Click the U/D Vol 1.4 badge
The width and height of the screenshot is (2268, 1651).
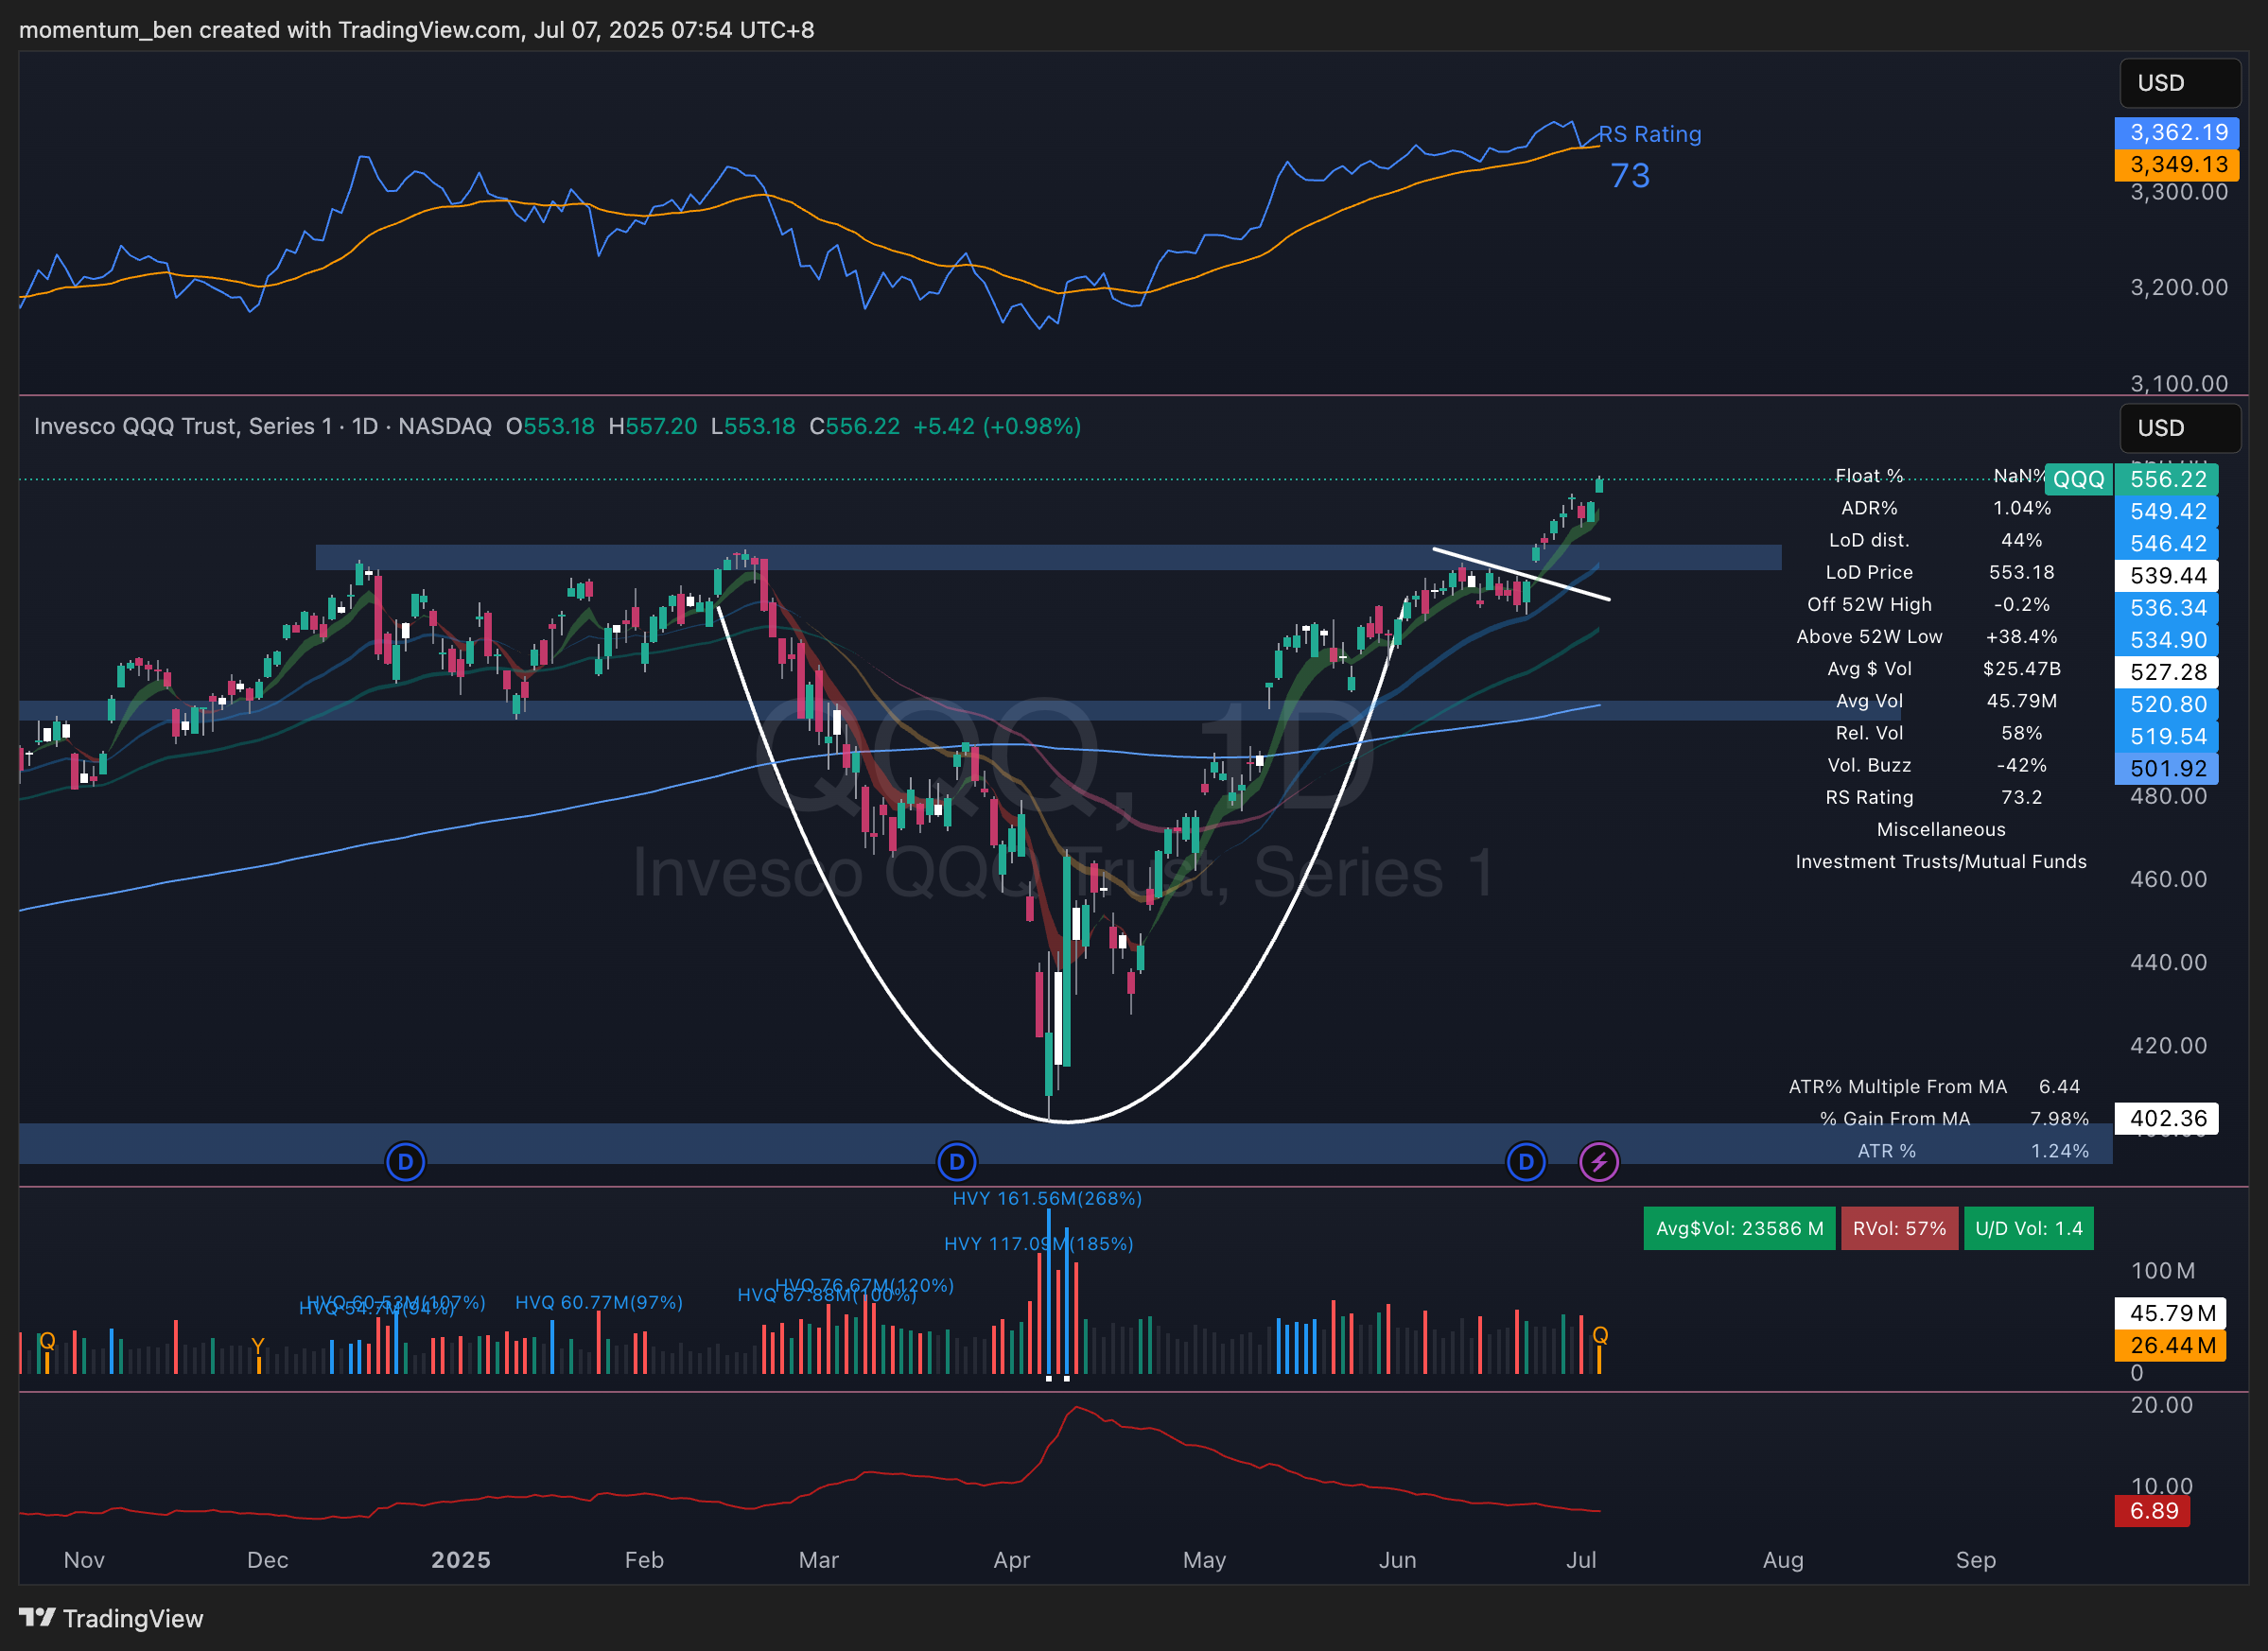coord(2028,1228)
